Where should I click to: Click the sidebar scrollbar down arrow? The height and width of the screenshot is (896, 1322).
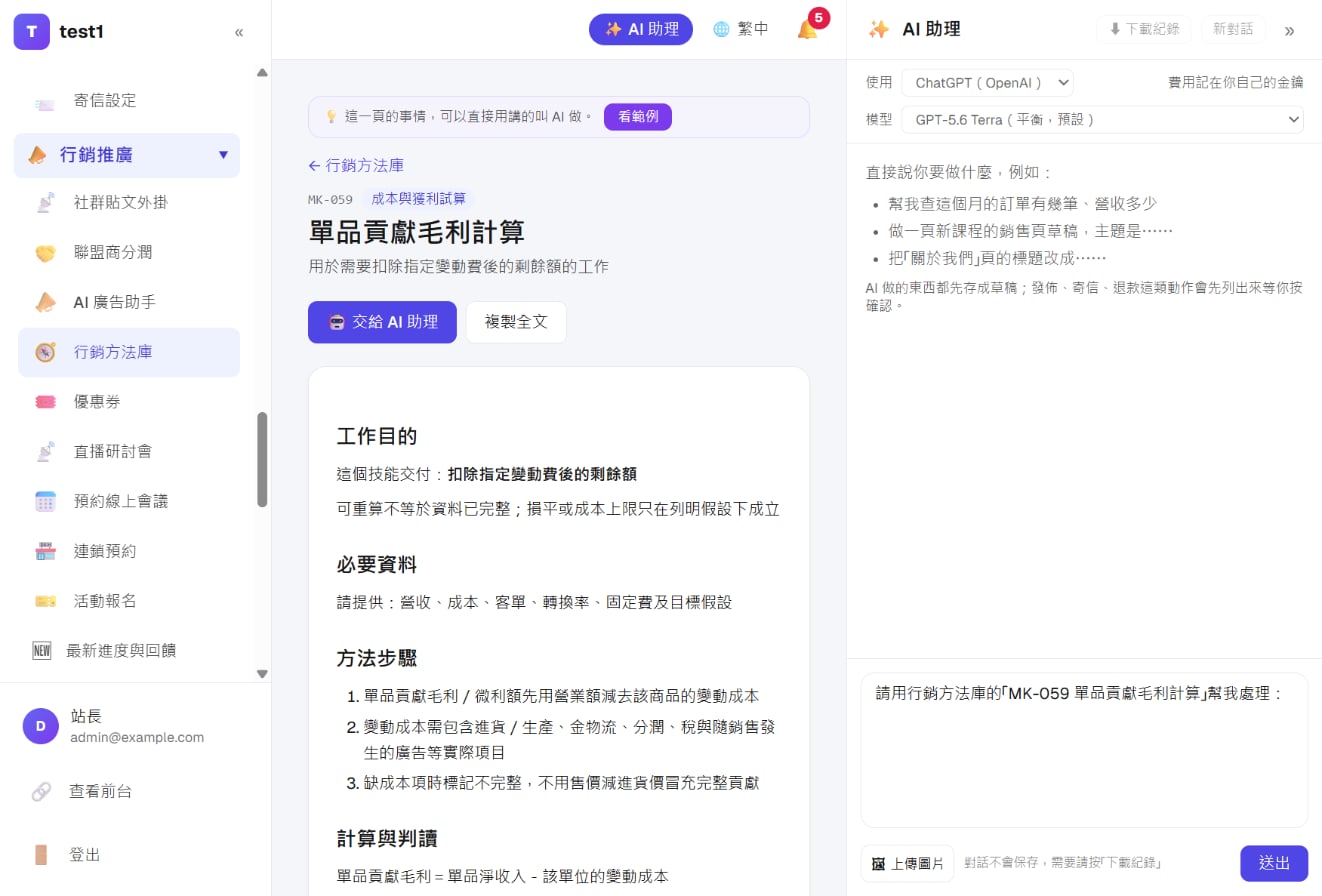[262, 674]
